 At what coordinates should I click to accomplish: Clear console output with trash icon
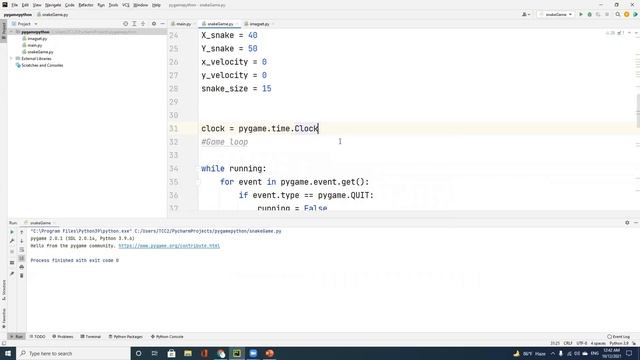(22, 276)
